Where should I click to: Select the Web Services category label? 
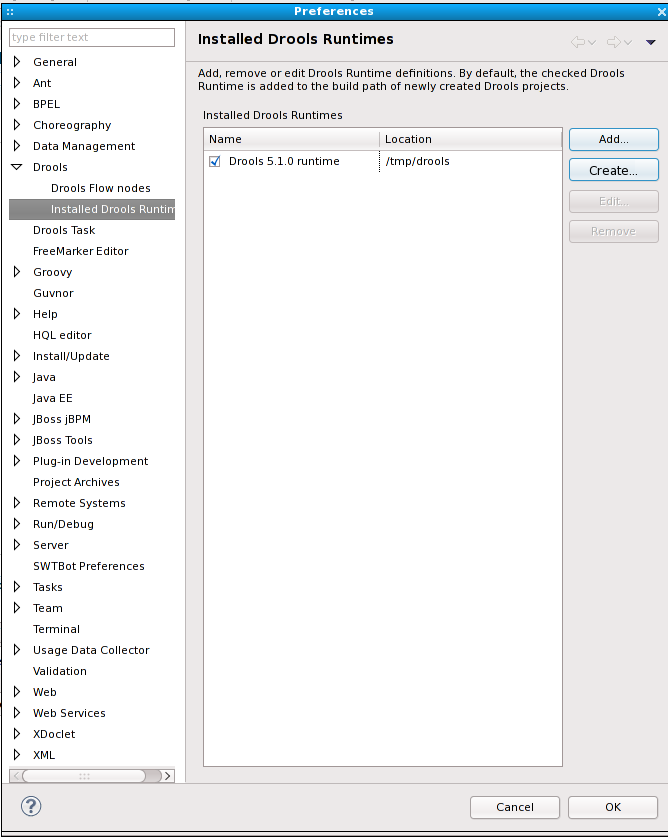[69, 713]
